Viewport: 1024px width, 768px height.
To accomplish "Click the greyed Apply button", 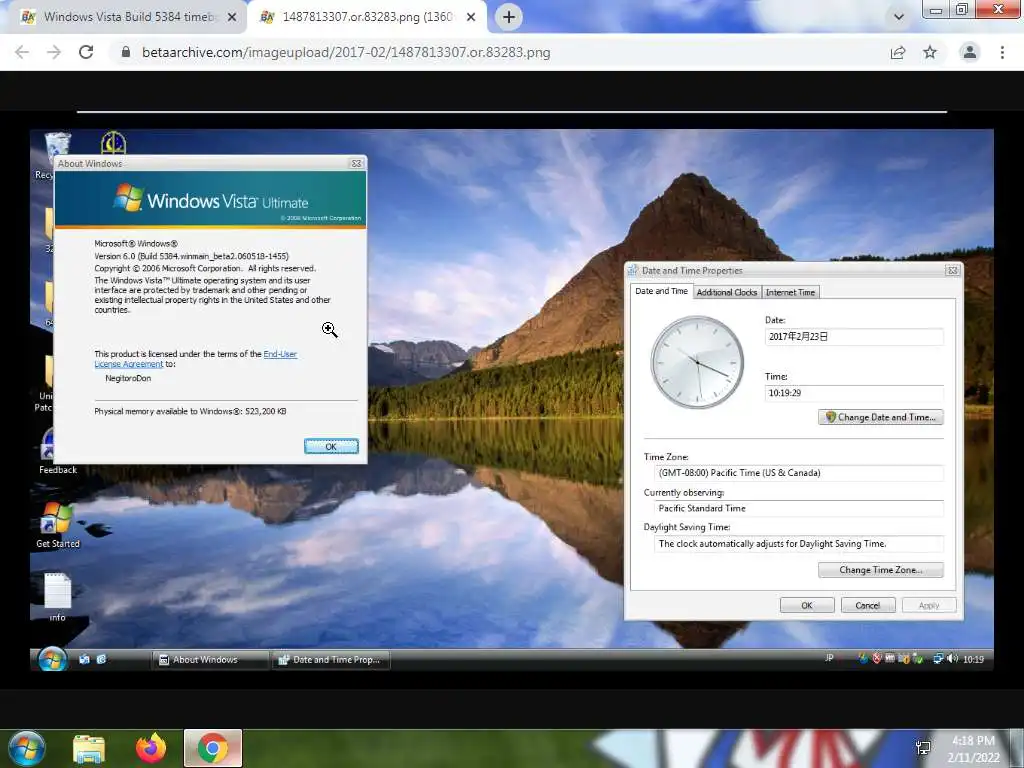I will 929,605.
